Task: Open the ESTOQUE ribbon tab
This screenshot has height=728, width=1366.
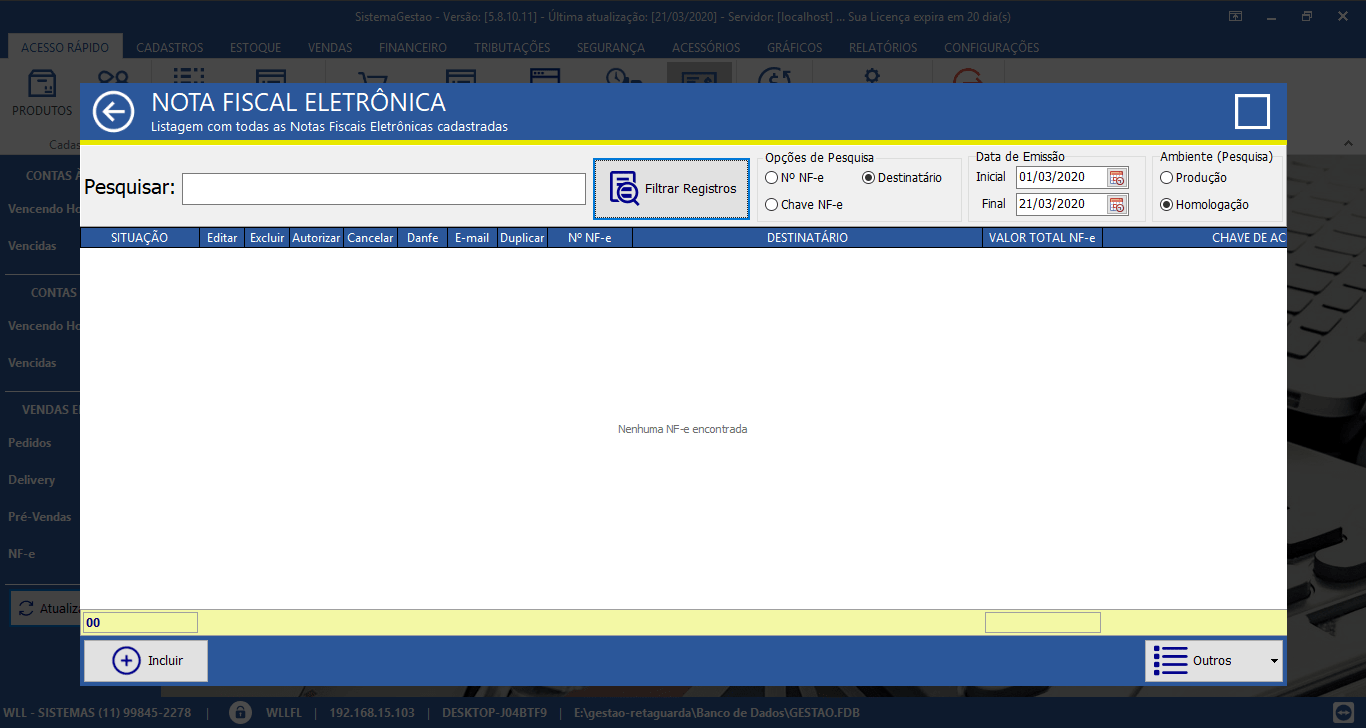Action: 255,47
